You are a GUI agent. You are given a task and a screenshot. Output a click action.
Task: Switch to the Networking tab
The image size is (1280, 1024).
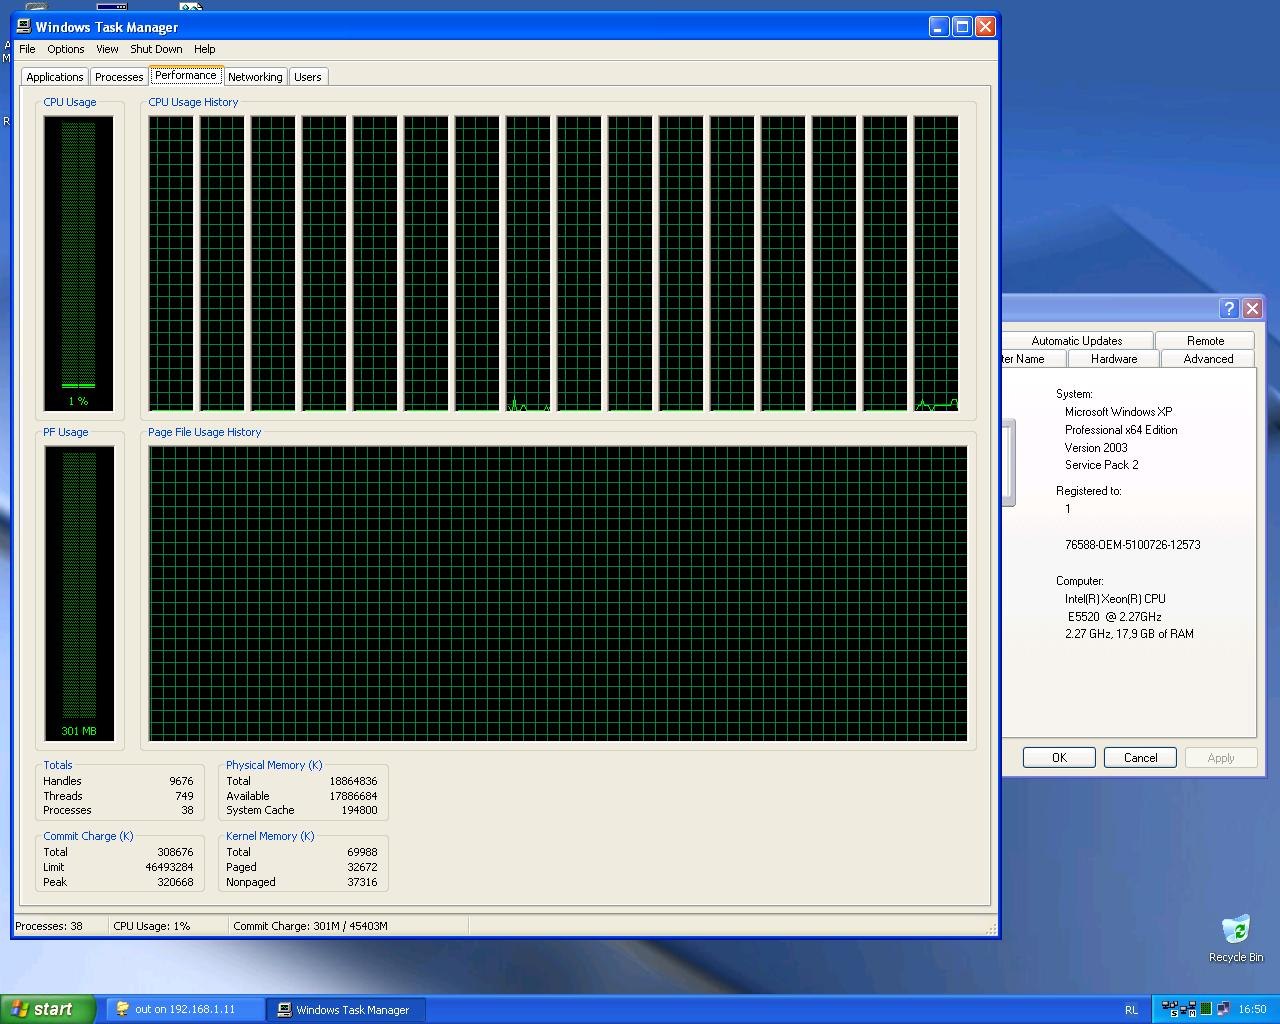point(255,77)
